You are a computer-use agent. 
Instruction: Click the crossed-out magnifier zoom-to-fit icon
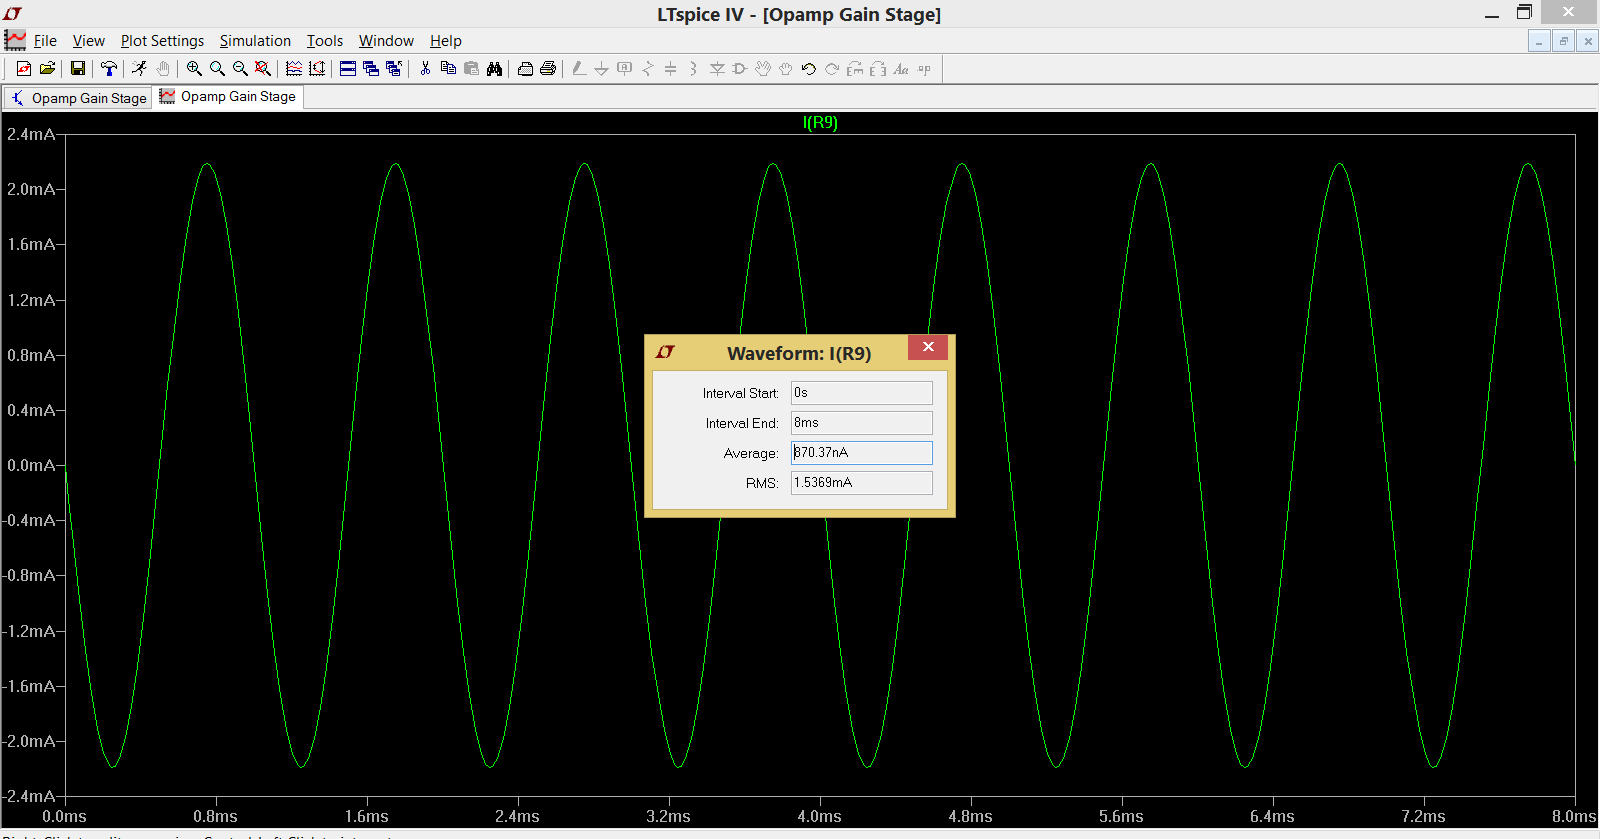click(x=263, y=68)
